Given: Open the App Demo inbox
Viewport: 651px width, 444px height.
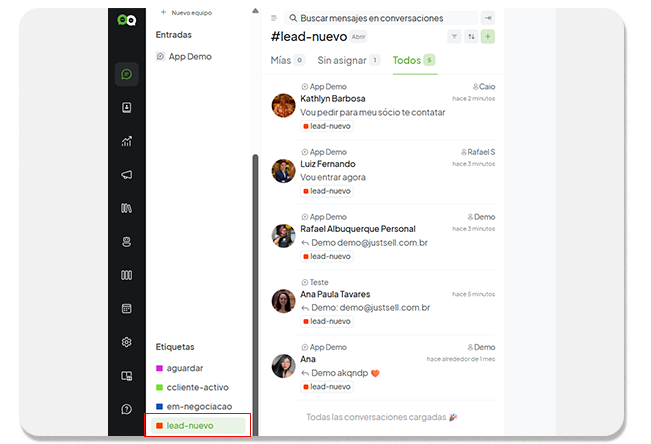Looking at the screenshot, I should point(189,57).
